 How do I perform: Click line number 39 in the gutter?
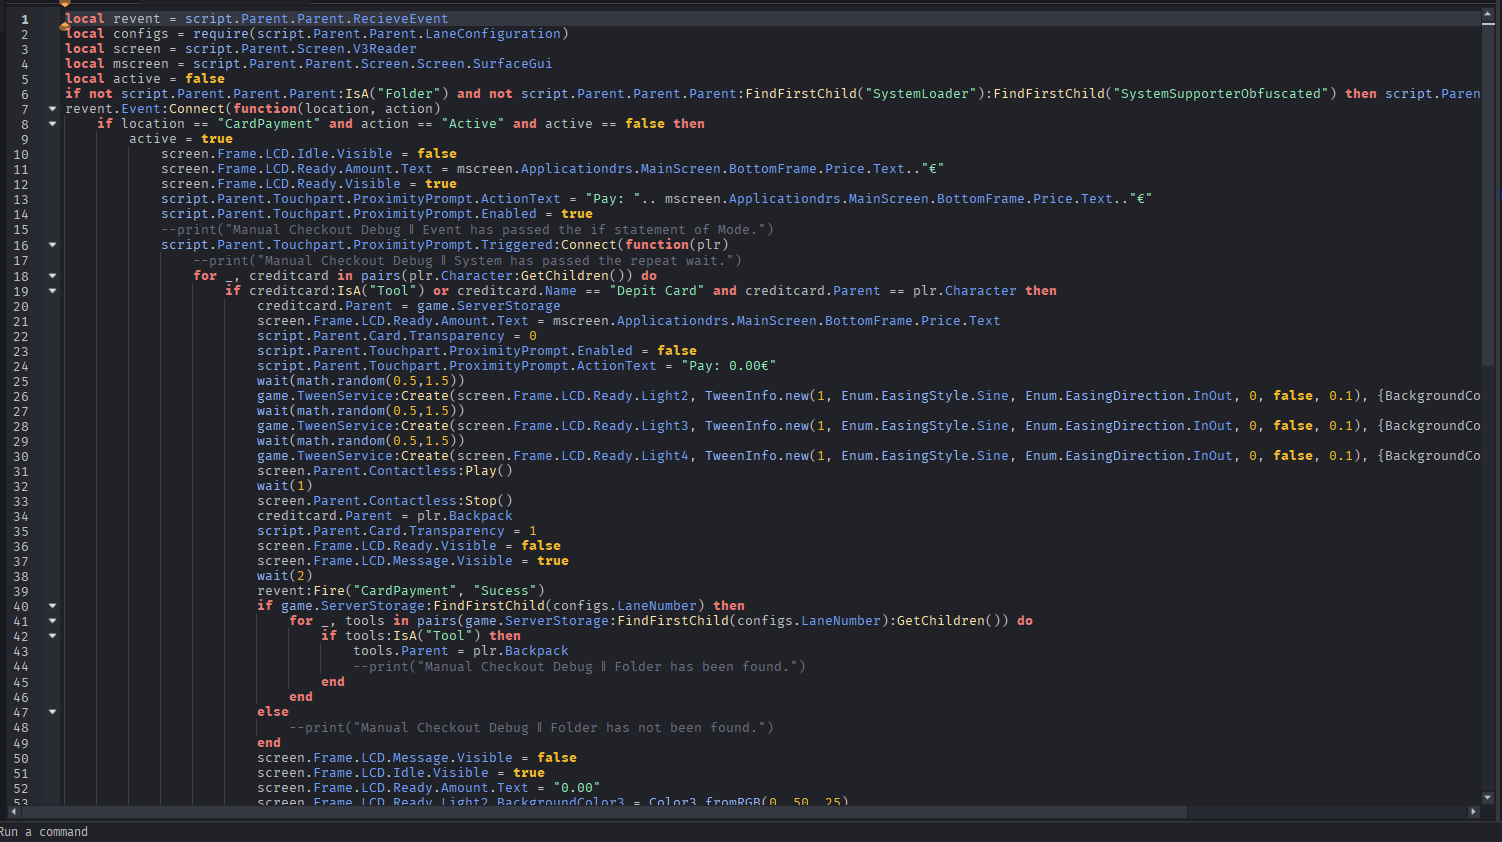coord(22,591)
